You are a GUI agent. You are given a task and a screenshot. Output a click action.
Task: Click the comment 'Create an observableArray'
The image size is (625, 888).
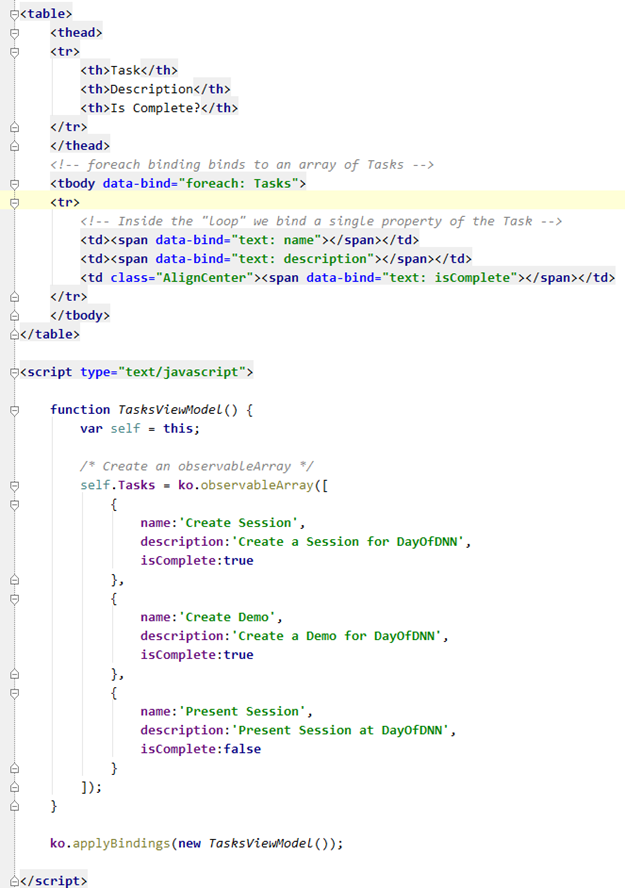click(196, 466)
